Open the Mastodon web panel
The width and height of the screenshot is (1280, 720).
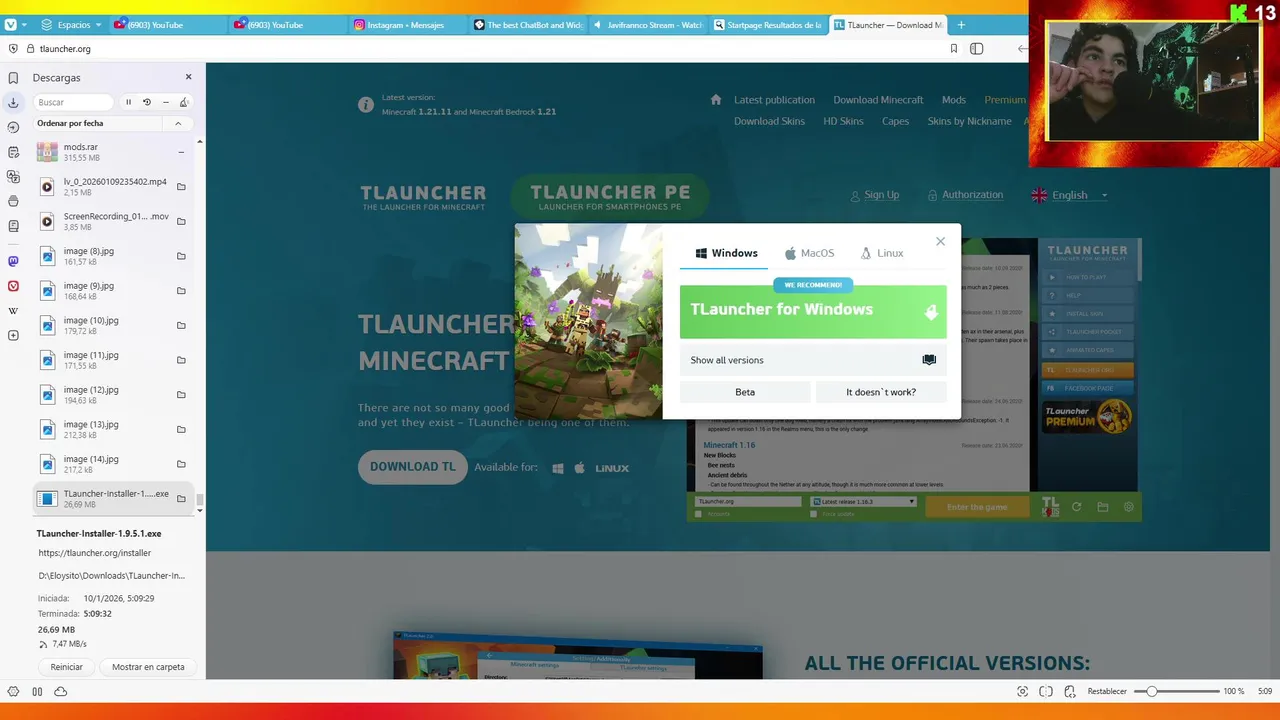[x=13, y=261]
